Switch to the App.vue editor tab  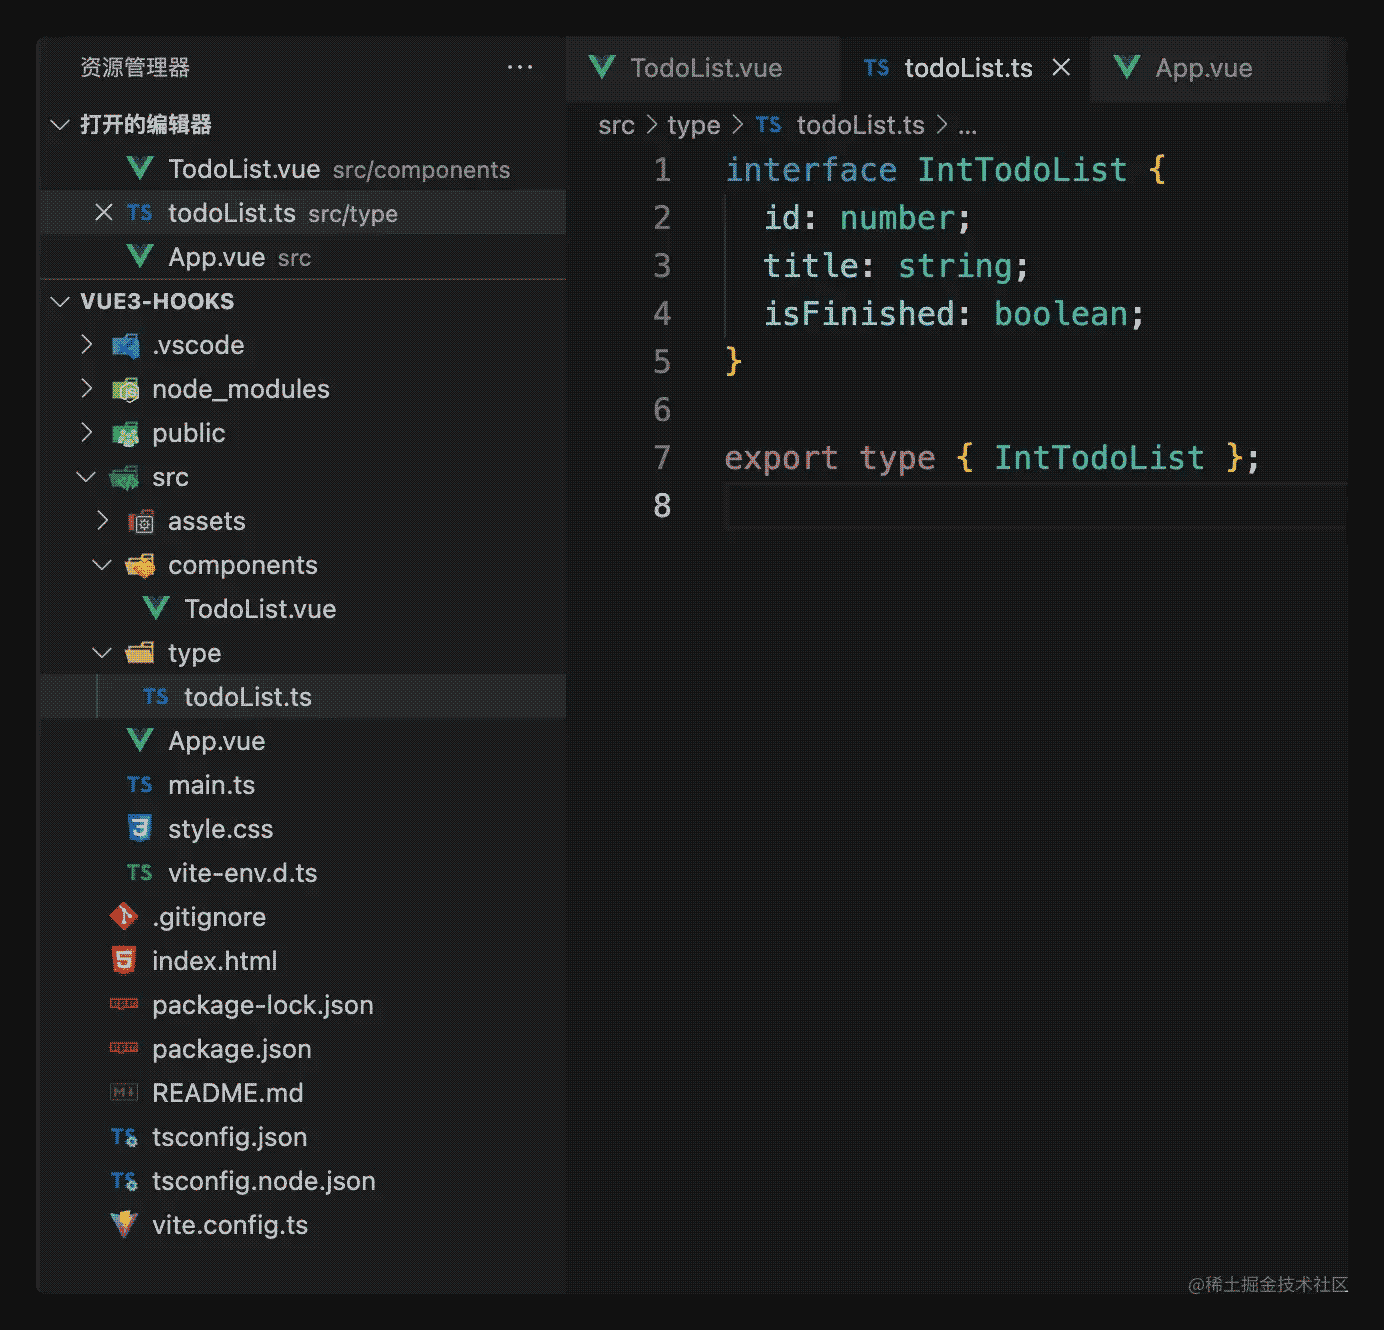point(1202,68)
